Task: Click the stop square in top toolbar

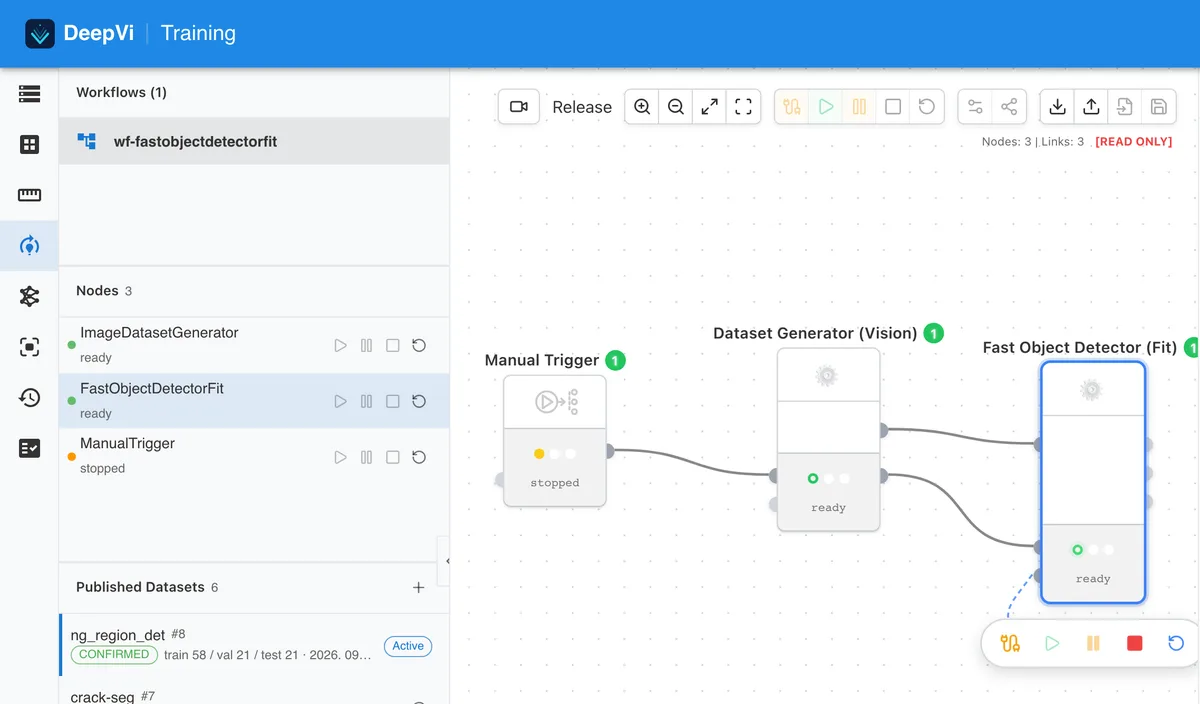Action: (x=893, y=107)
